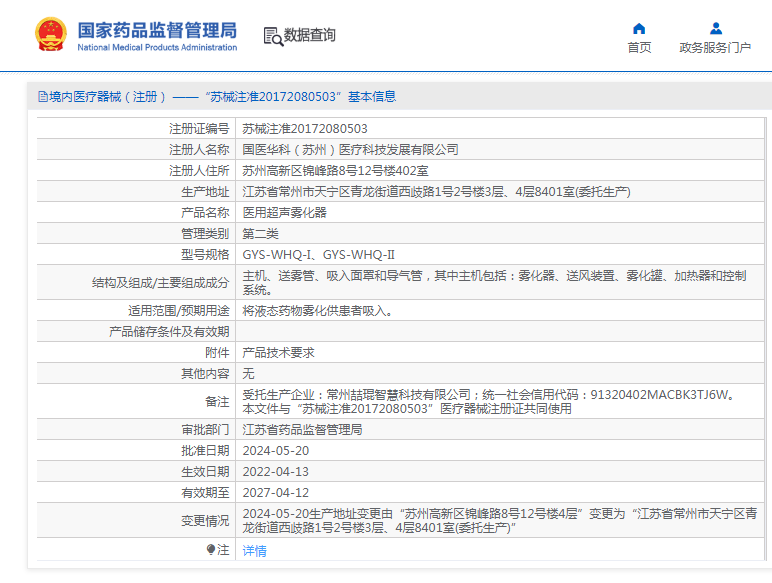Click the document icon beside 境内医疗器械
Viewport: 772px width, 583px height.
point(43,97)
